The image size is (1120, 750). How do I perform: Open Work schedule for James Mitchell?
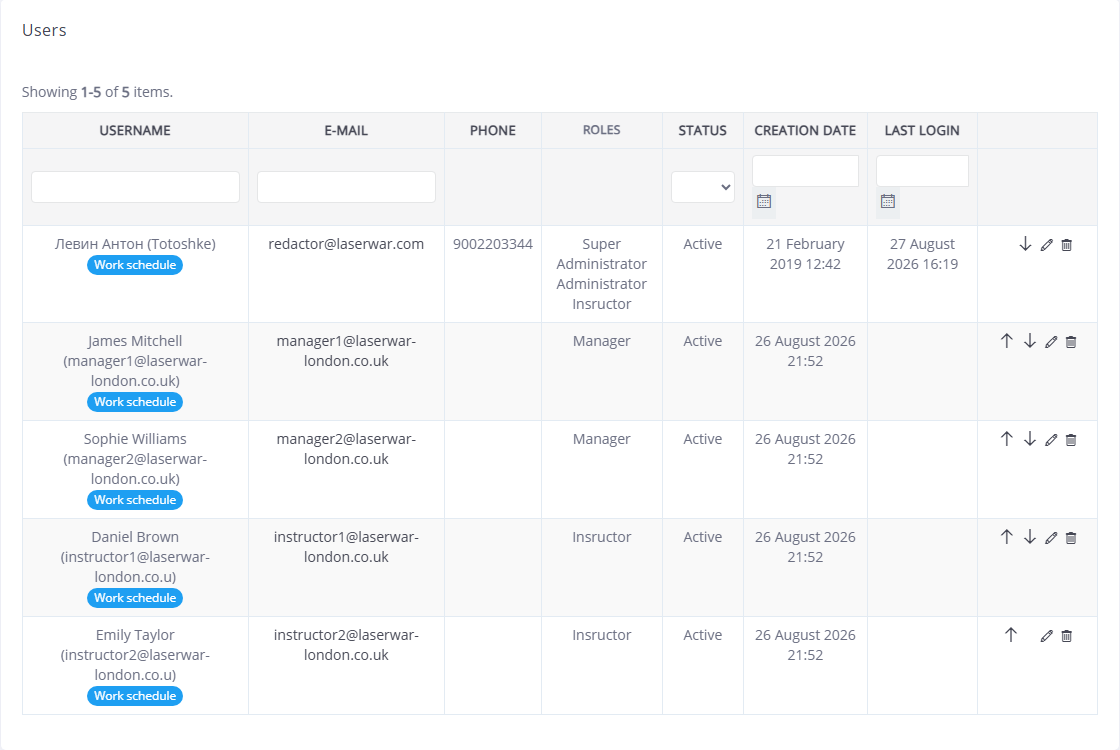[x=135, y=402]
